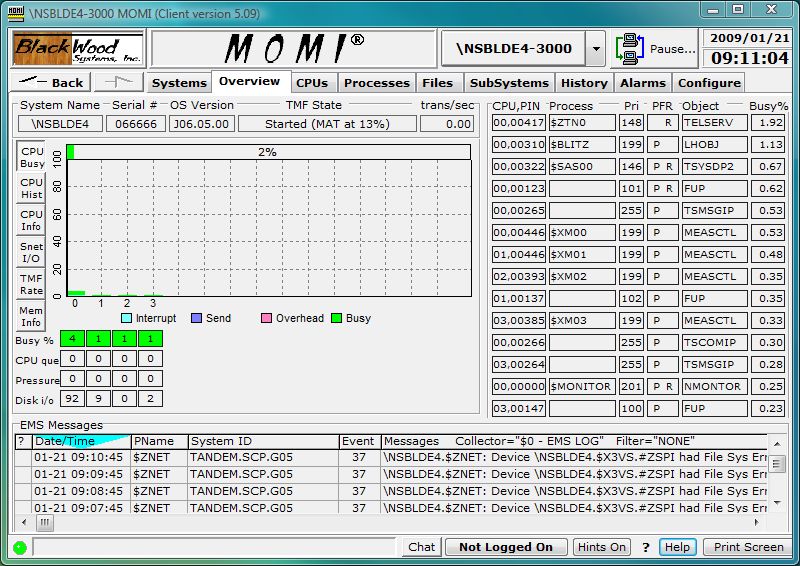Select the CPU Busy side tab
Image resolution: width=800 pixels, height=566 pixels.
coord(31,157)
